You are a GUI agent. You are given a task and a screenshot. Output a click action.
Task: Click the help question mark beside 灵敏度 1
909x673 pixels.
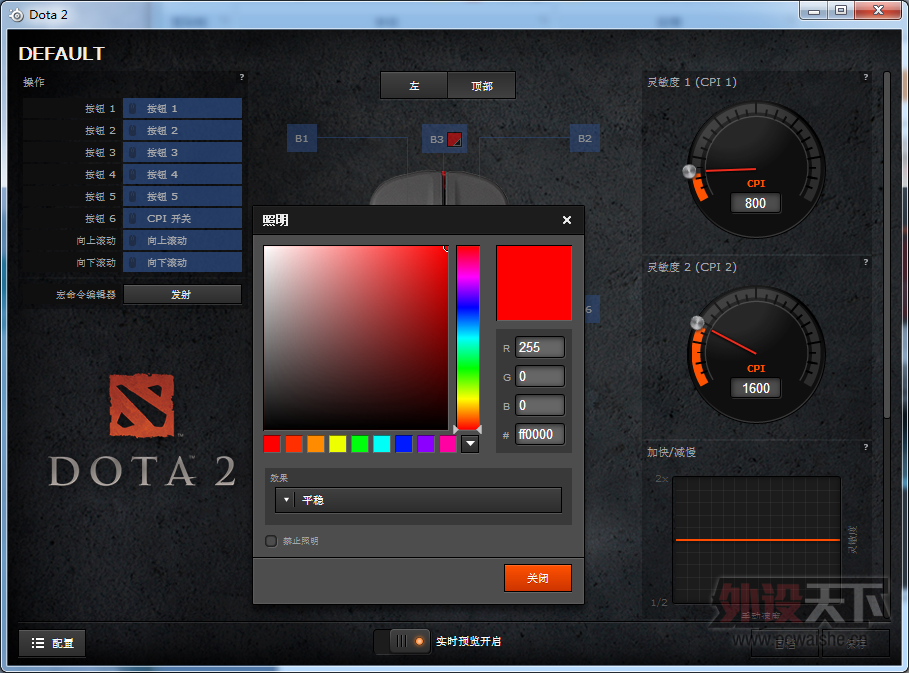click(866, 77)
